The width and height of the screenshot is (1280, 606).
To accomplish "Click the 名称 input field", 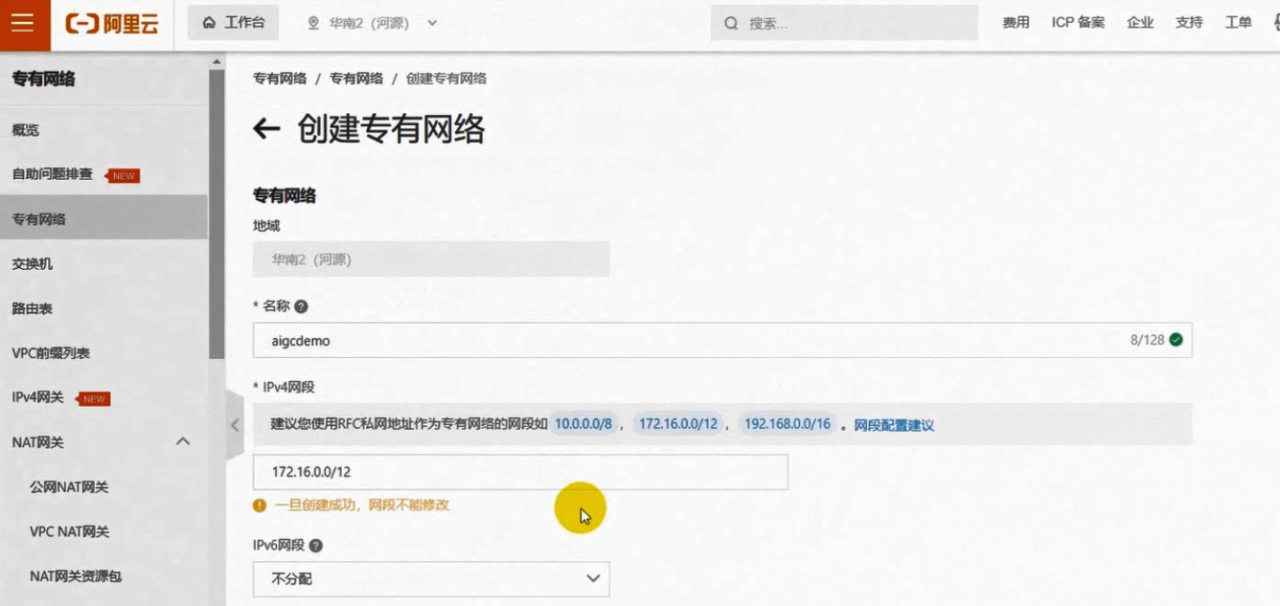I will [690, 340].
